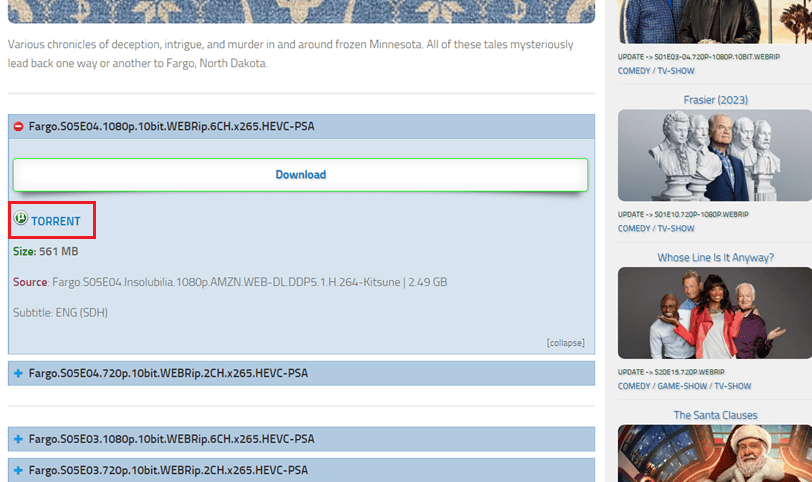Viewport: 812px width, 482px height.
Task: Open the TORRENT link
Action: pyautogui.click(x=55, y=221)
